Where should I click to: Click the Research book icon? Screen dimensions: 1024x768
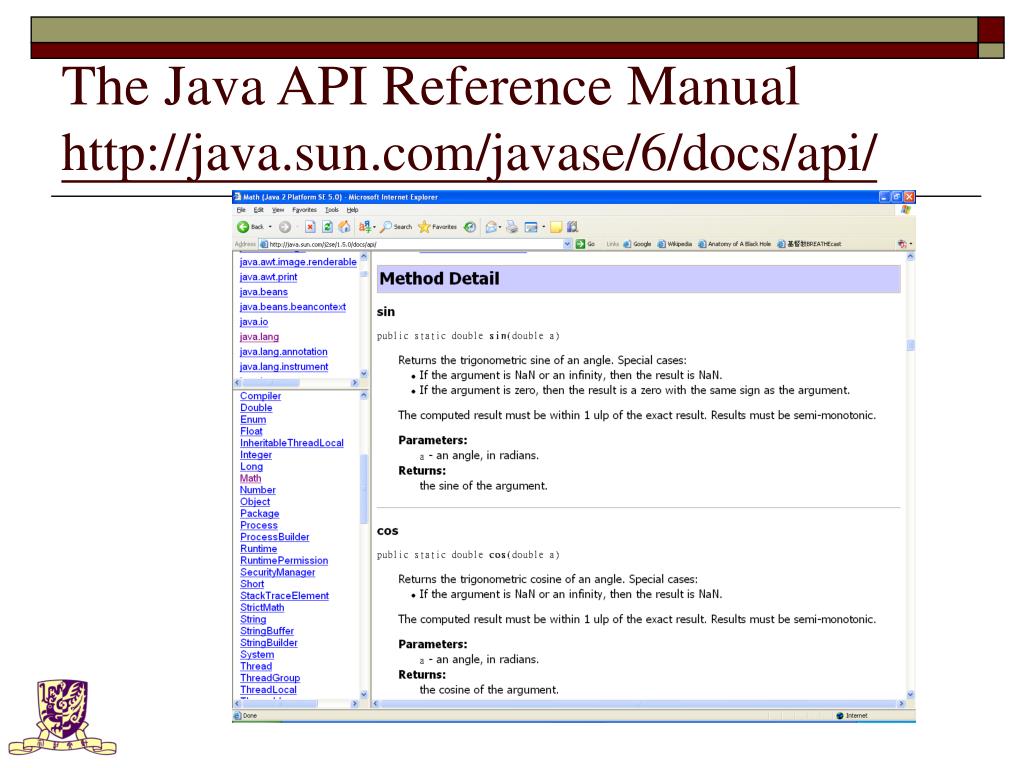pos(573,227)
